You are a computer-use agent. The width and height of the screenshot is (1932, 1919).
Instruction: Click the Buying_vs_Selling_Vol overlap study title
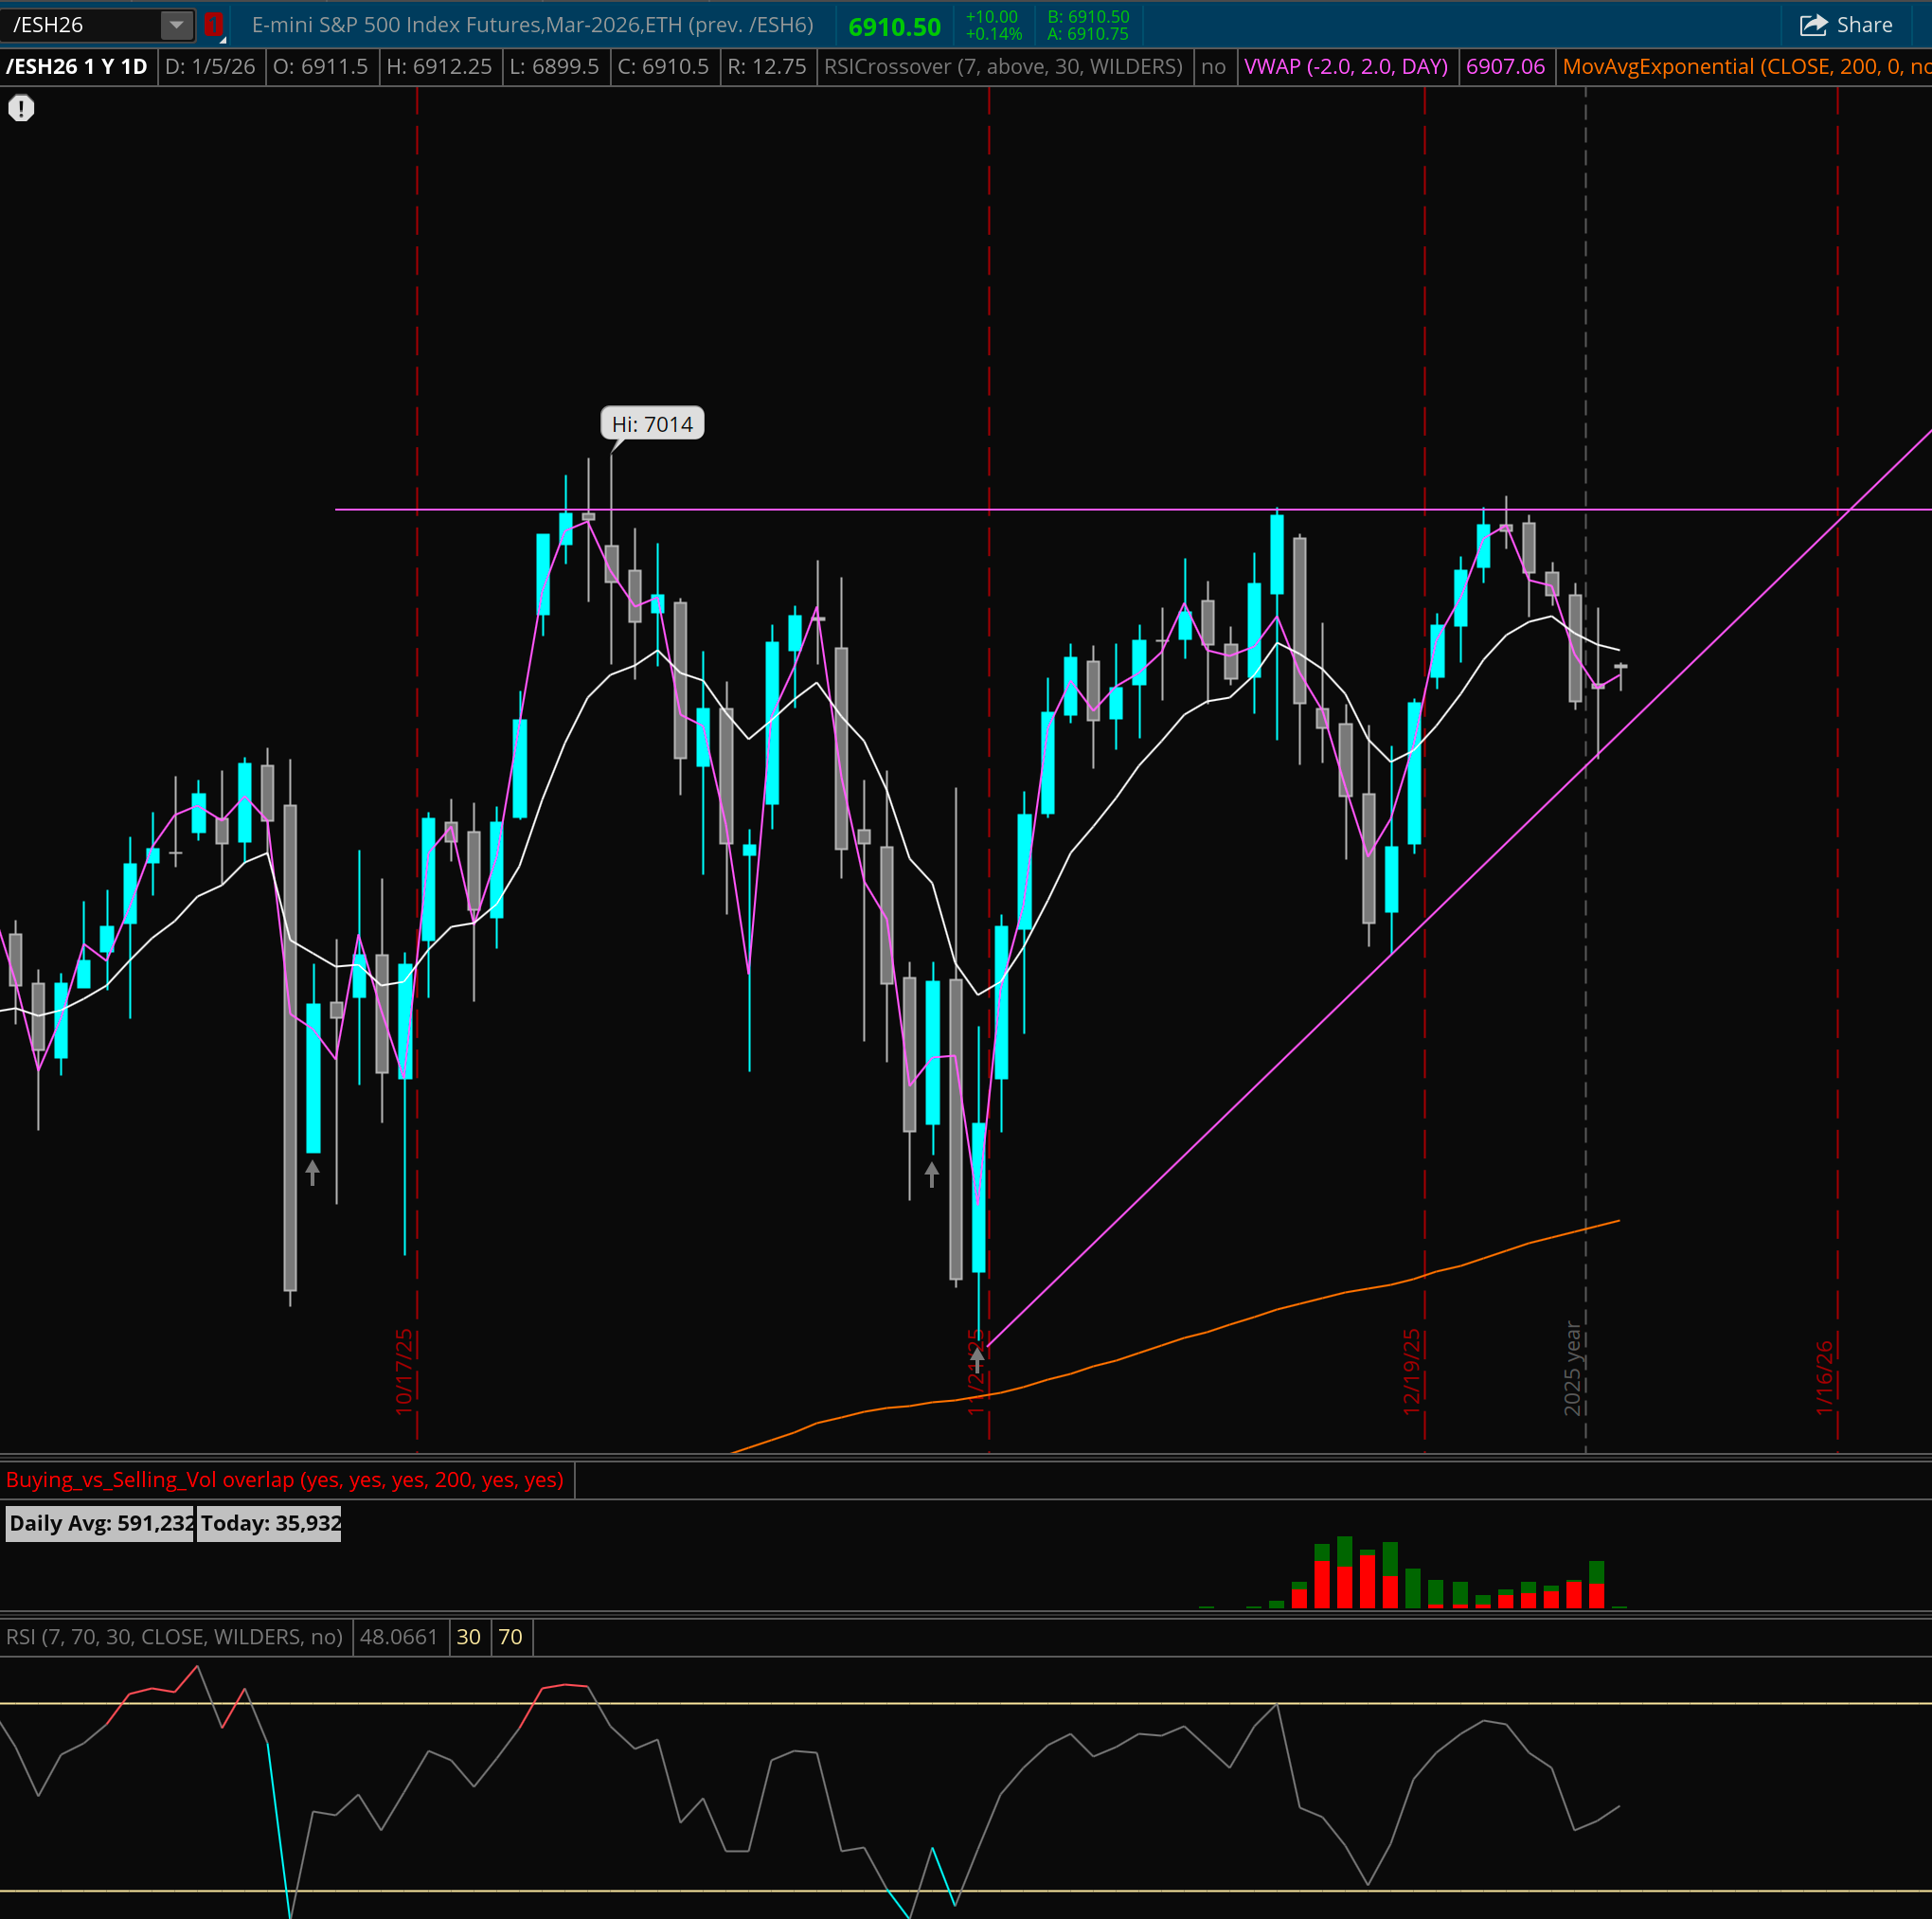[x=285, y=1479]
